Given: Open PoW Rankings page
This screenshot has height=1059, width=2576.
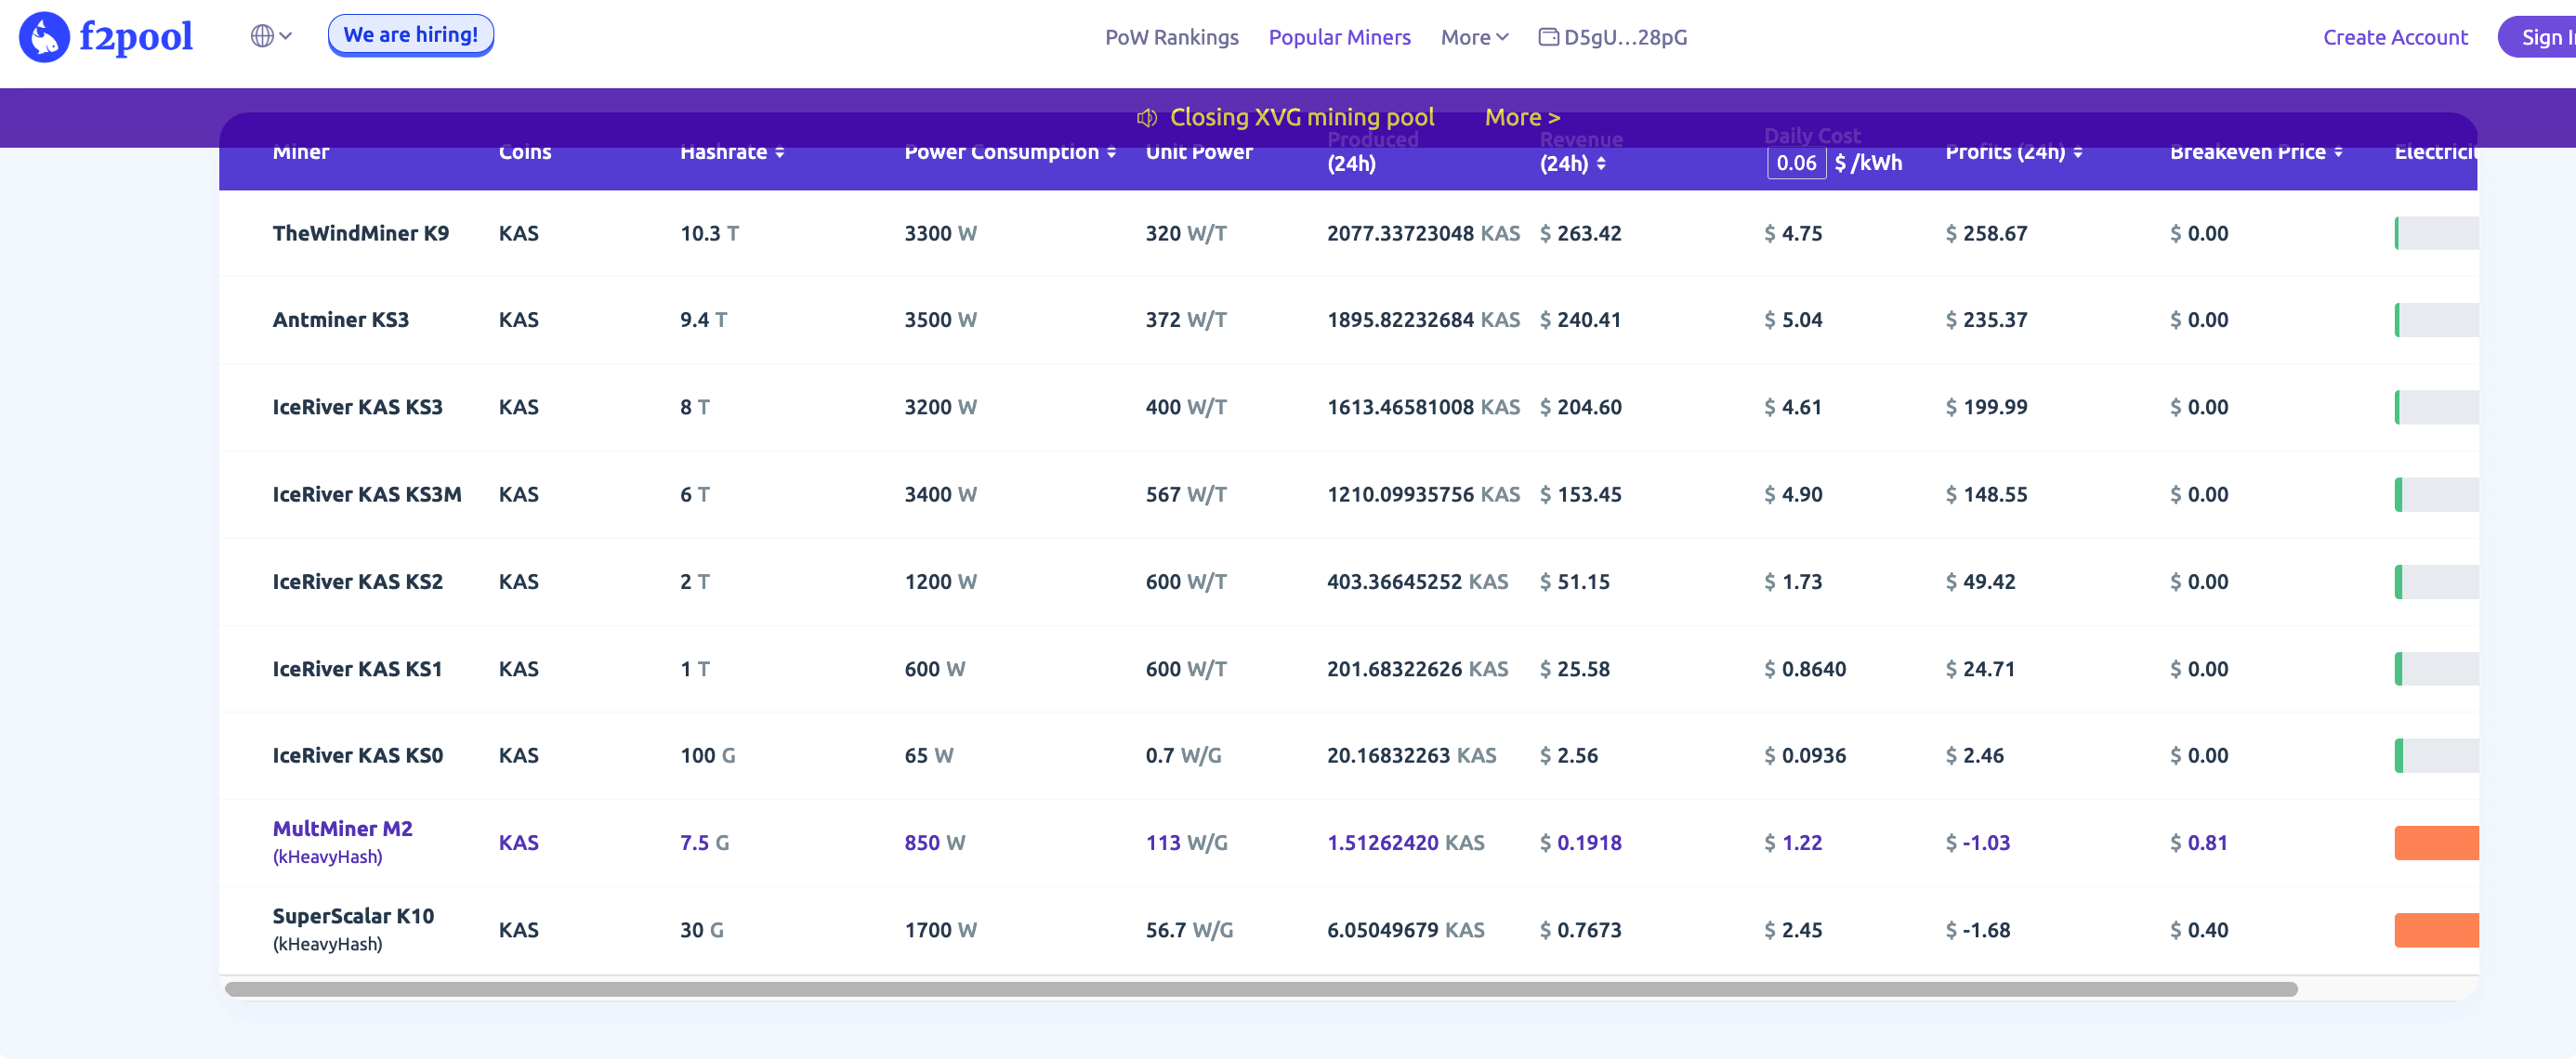Looking at the screenshot, I should pos(1171,37).
